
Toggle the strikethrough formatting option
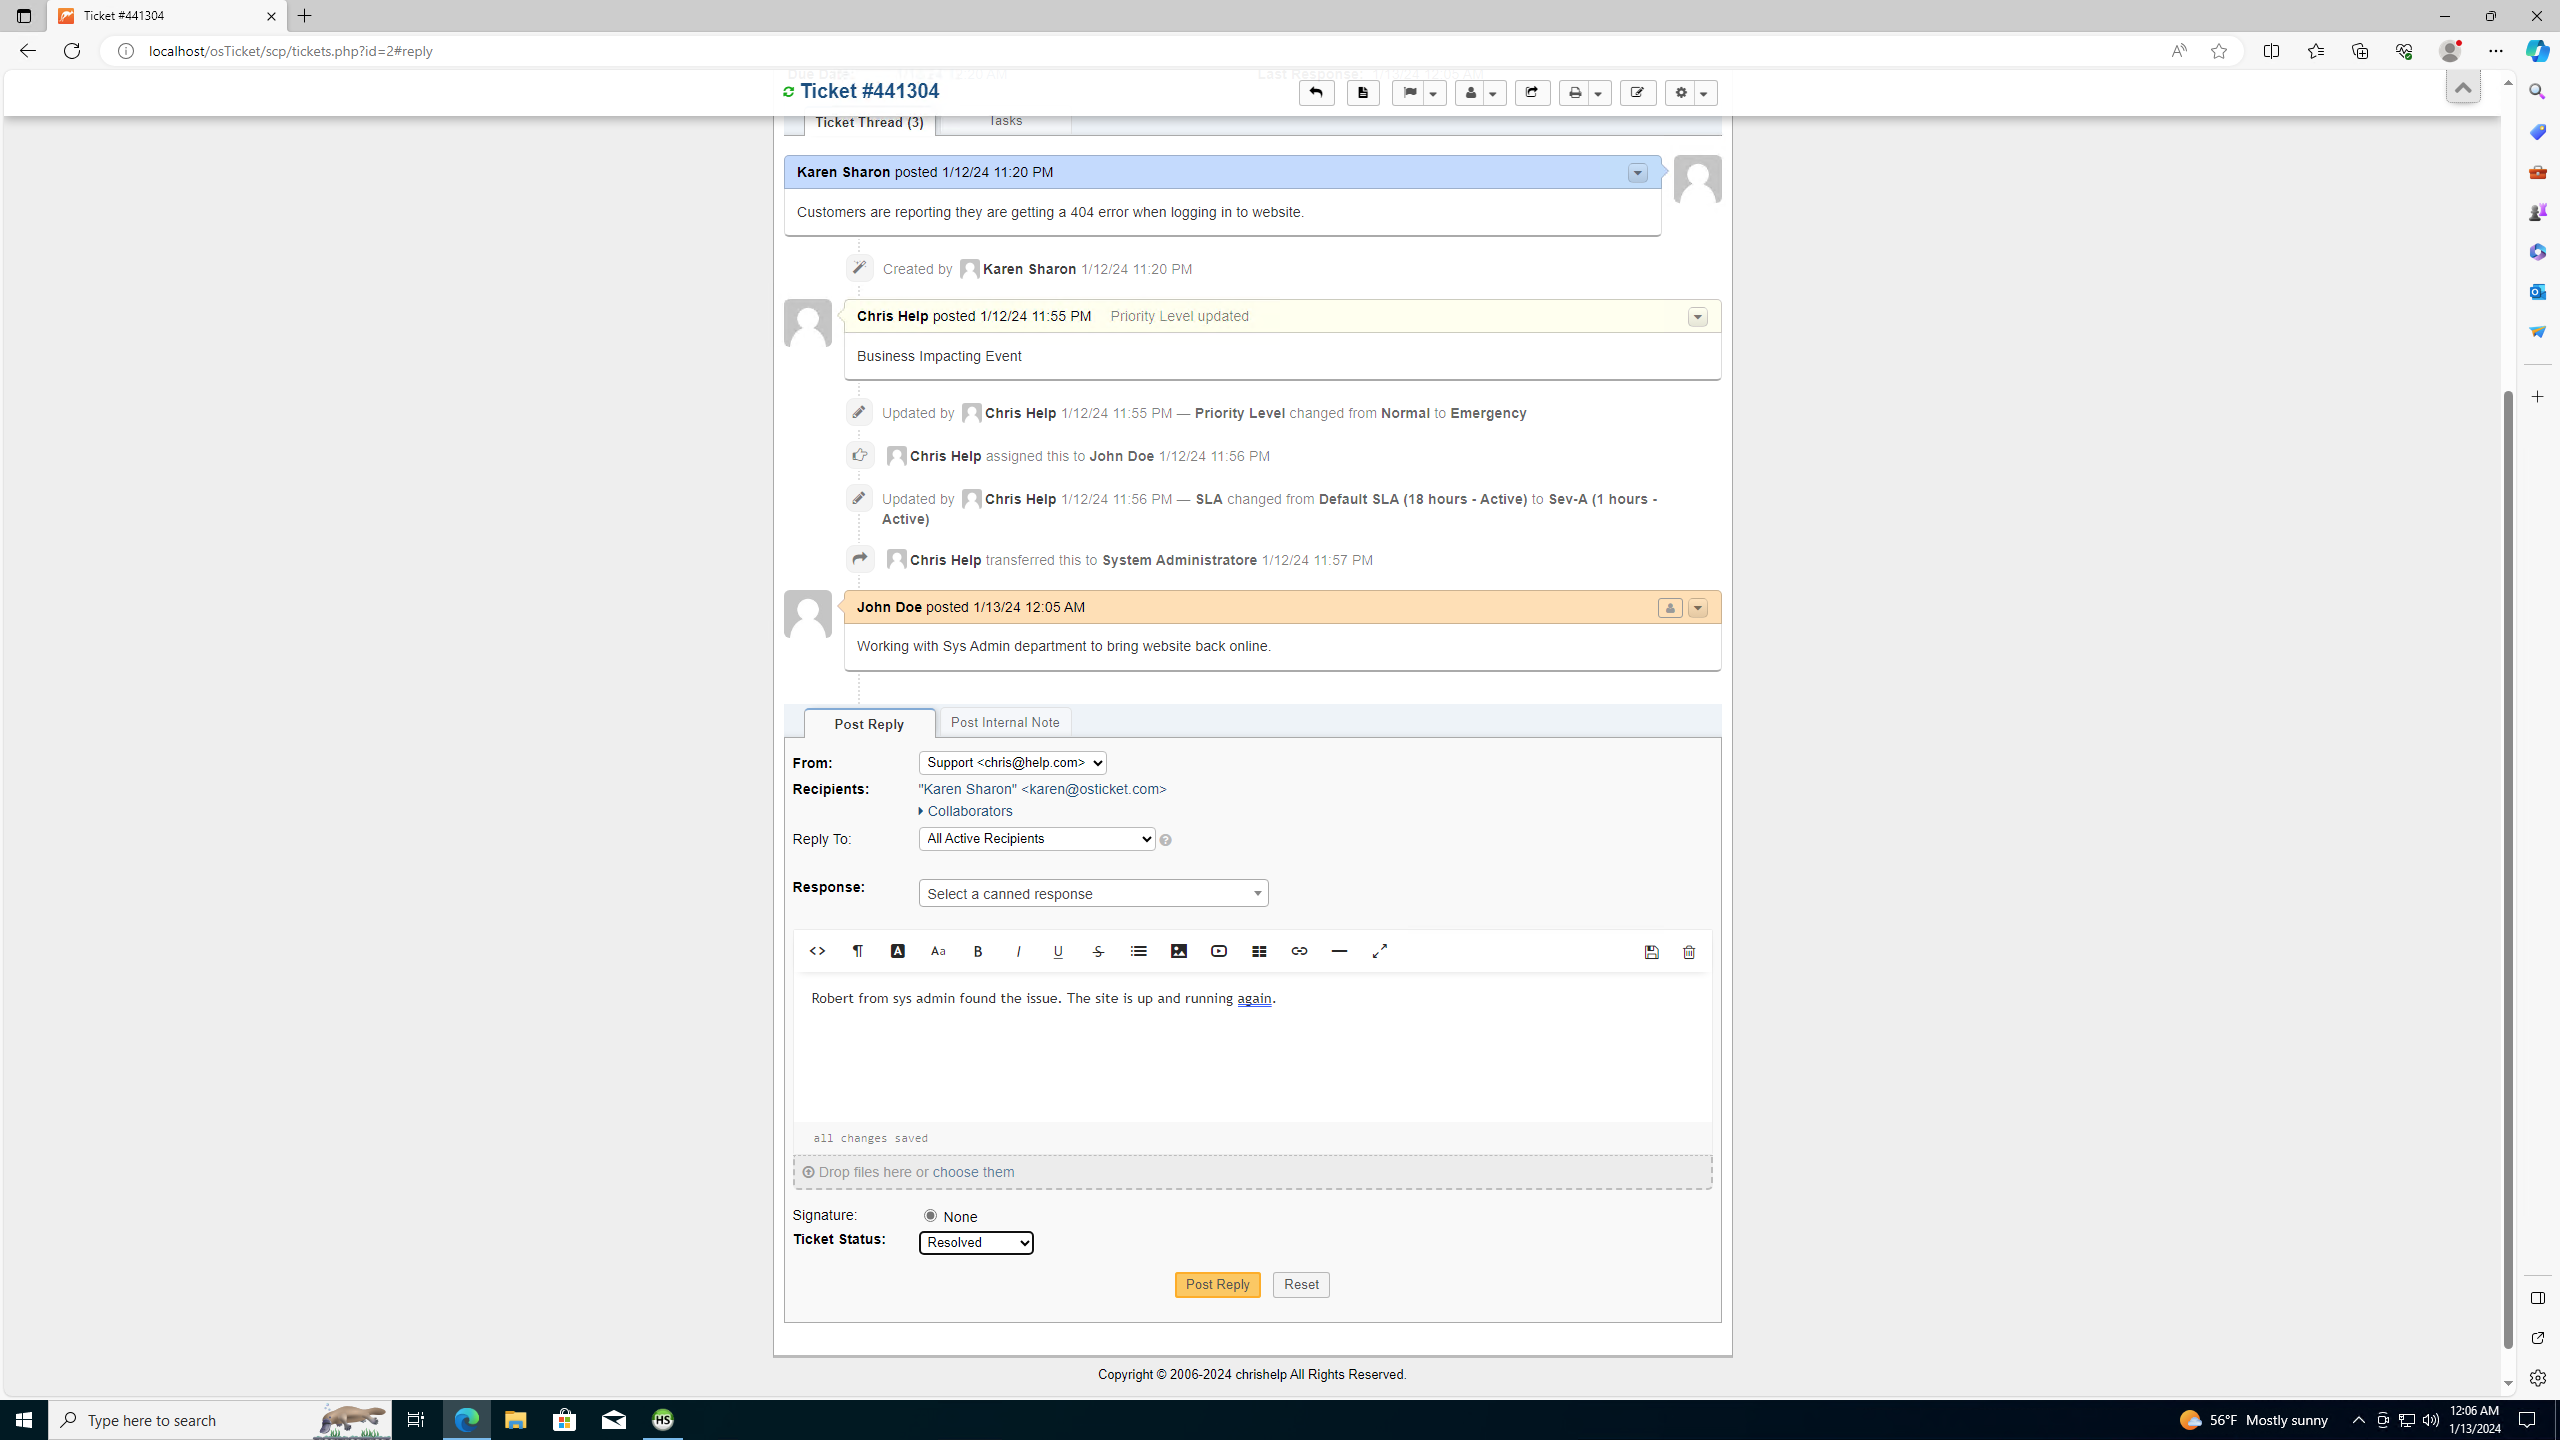[1097, 951]
